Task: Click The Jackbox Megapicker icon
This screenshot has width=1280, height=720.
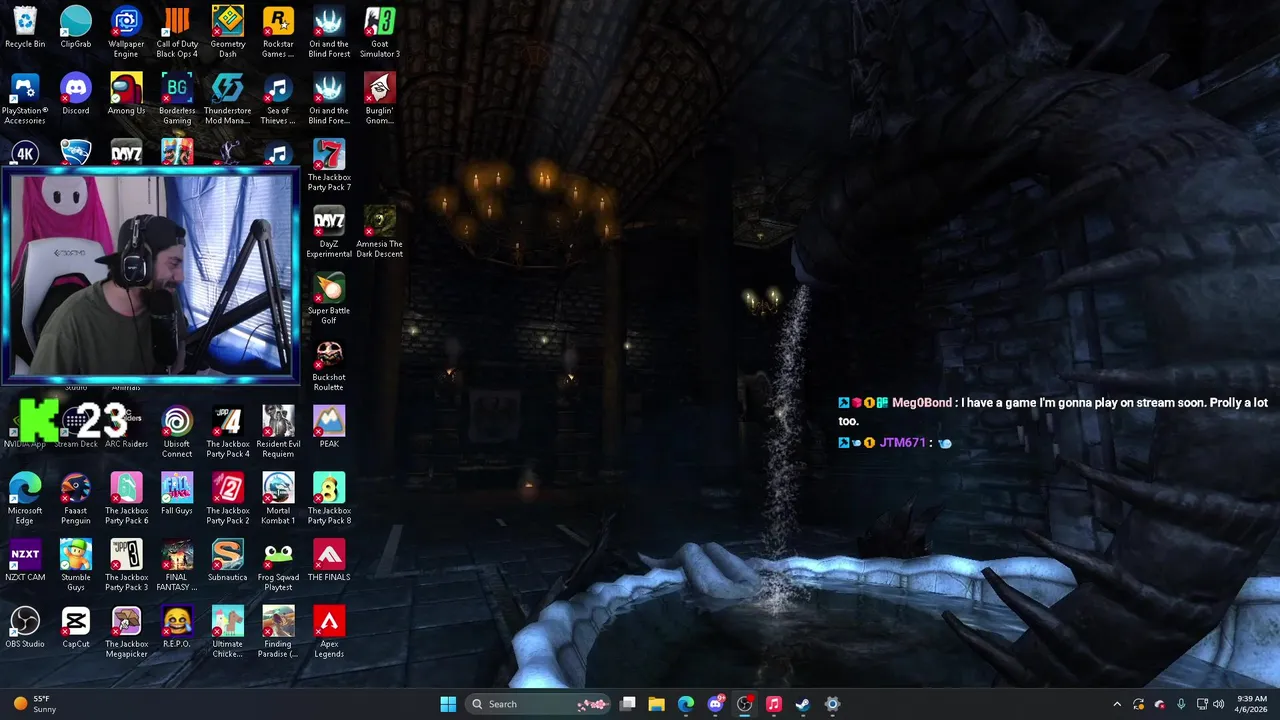Action: 126,633
